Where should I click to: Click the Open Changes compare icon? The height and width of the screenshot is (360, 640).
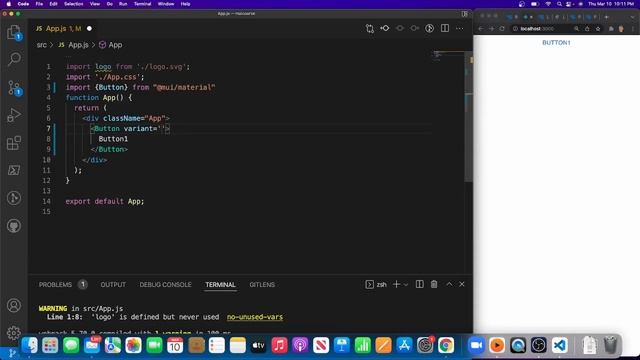coord(369,29)
